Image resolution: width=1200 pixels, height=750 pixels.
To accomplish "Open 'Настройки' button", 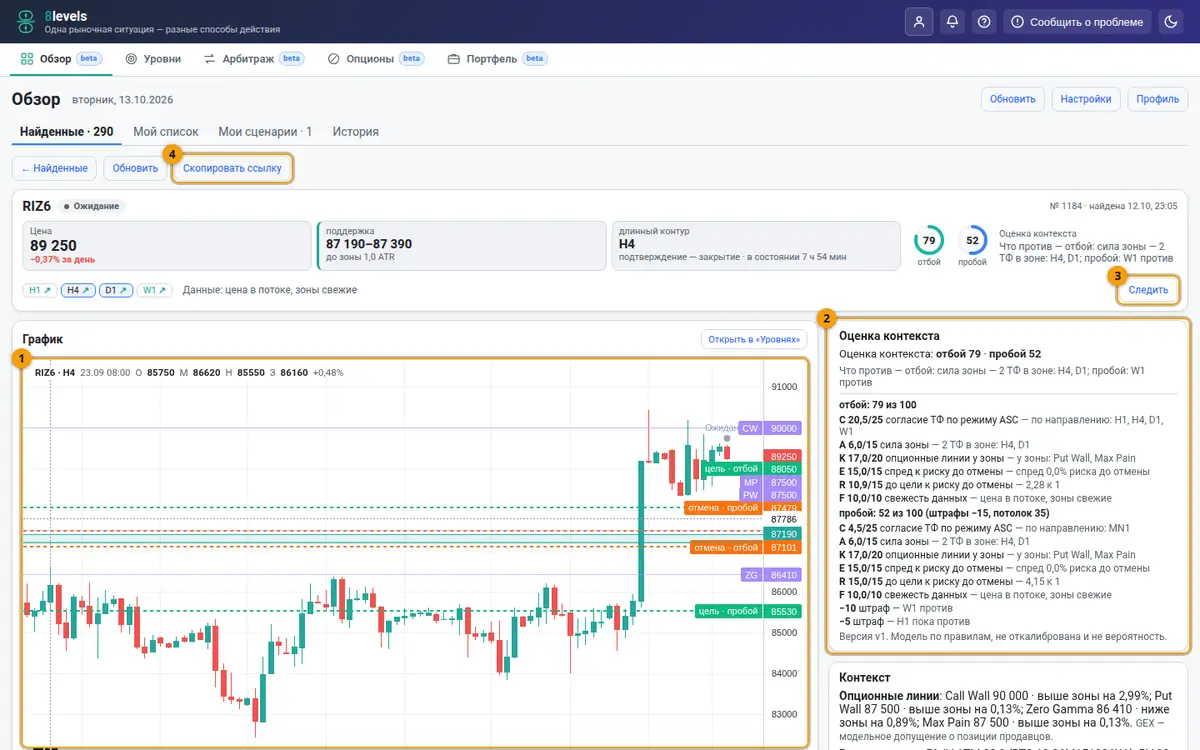I will 1086,99.
